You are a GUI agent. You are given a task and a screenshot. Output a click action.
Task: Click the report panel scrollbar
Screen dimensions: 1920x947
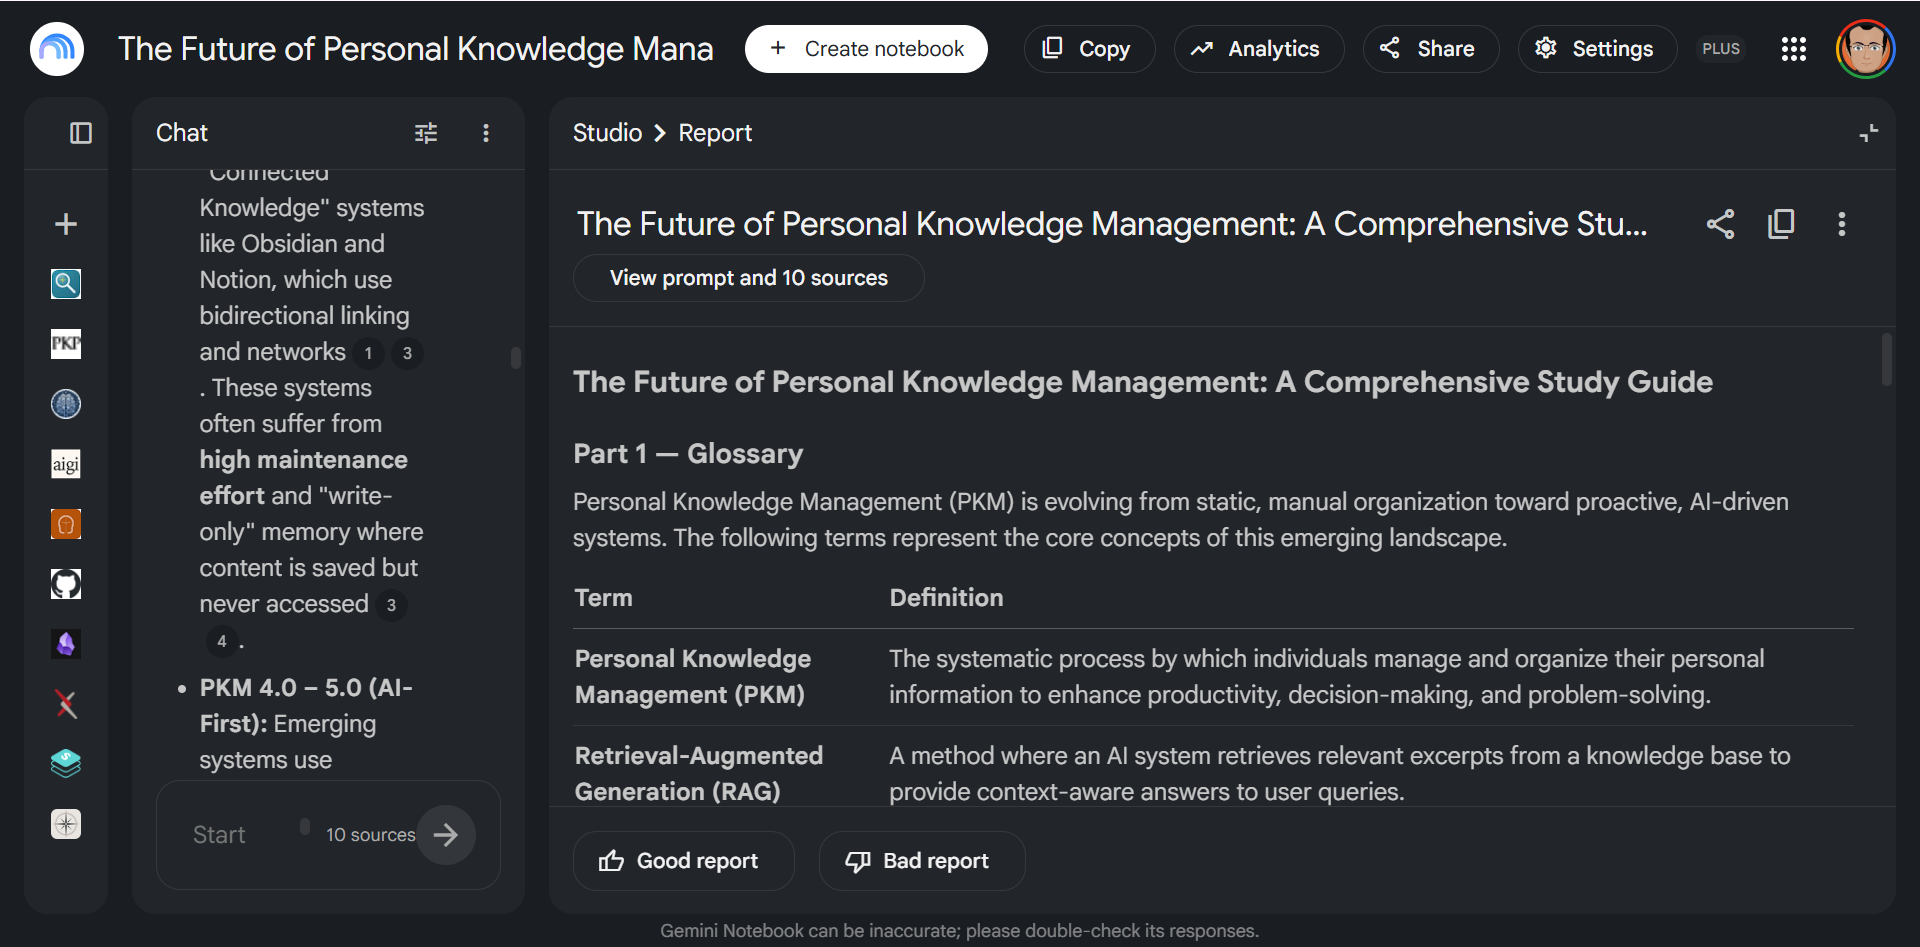1886,359
